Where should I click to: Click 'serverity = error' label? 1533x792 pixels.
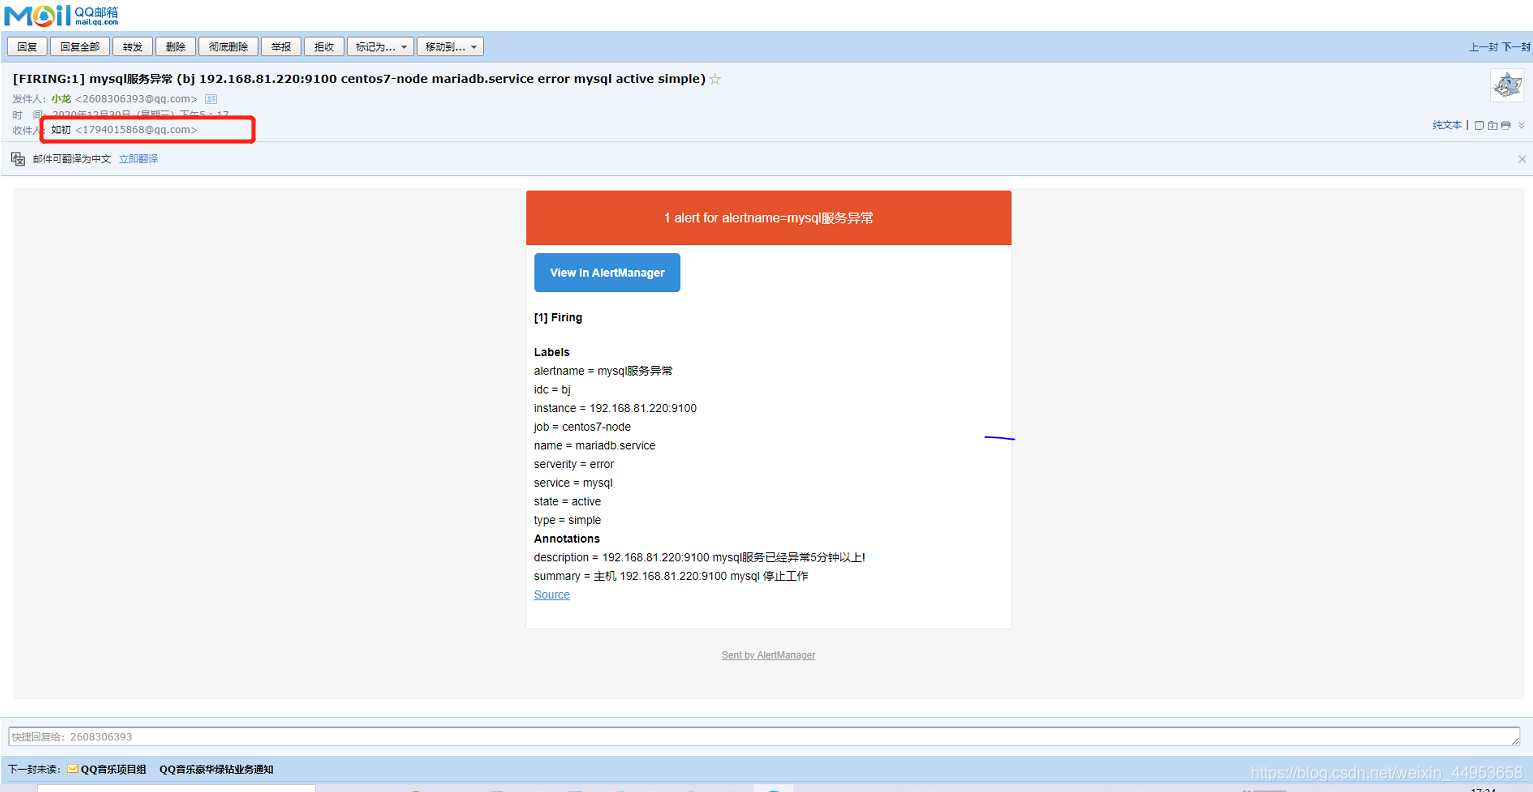point(574,464)
